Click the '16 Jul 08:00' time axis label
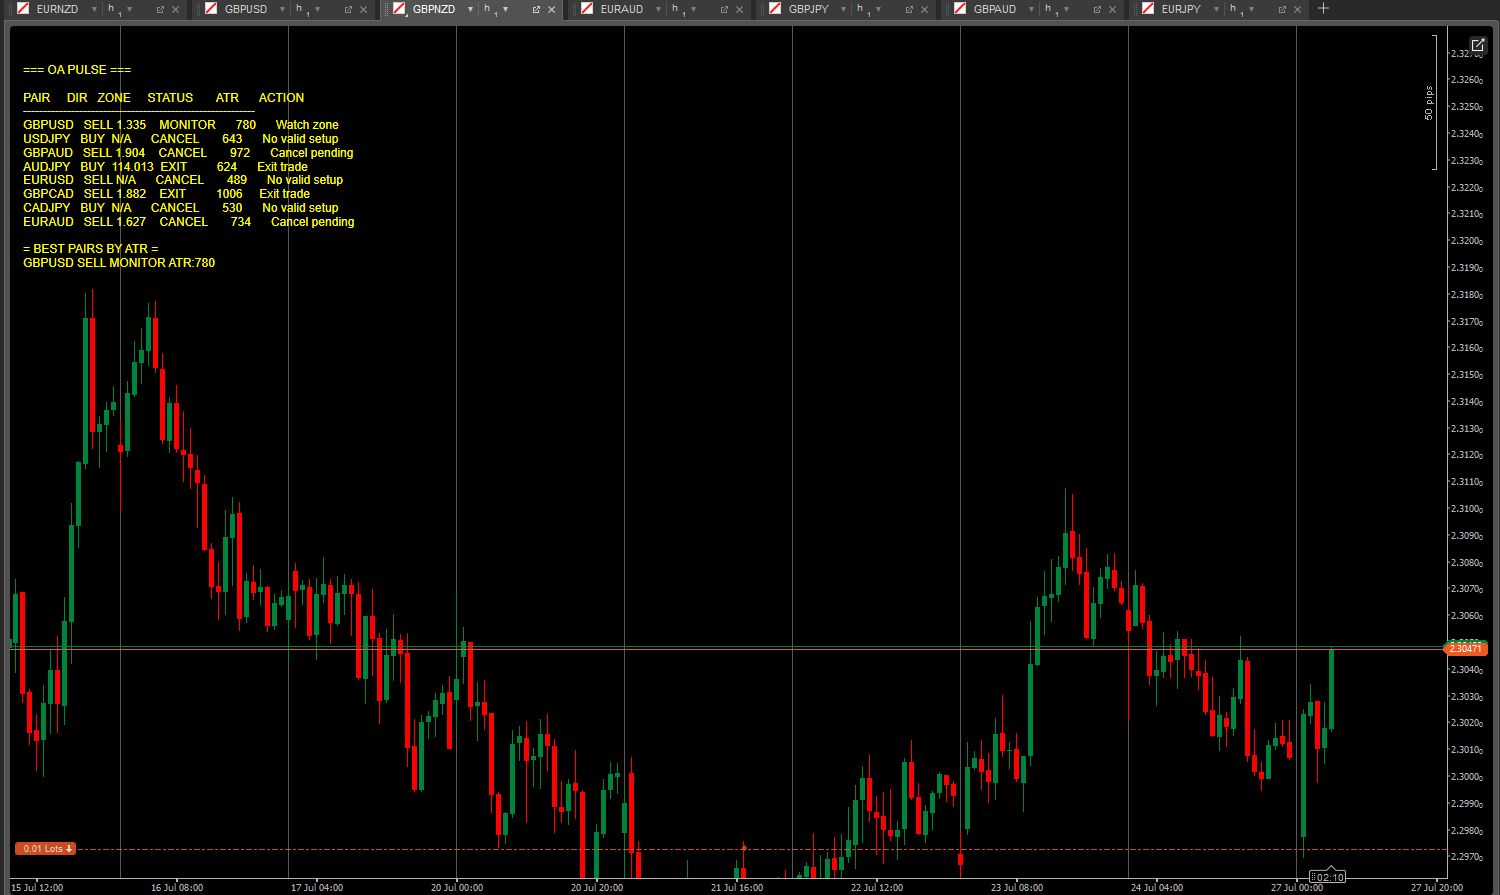The width and height of the screenshot is (1500, 895). tap(177, 887)
